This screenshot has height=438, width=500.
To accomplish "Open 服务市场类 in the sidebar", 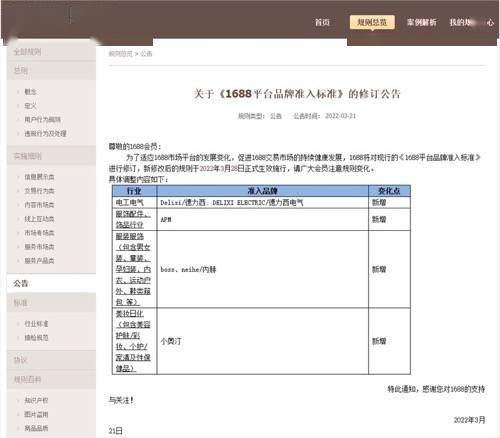I will 39,247.
